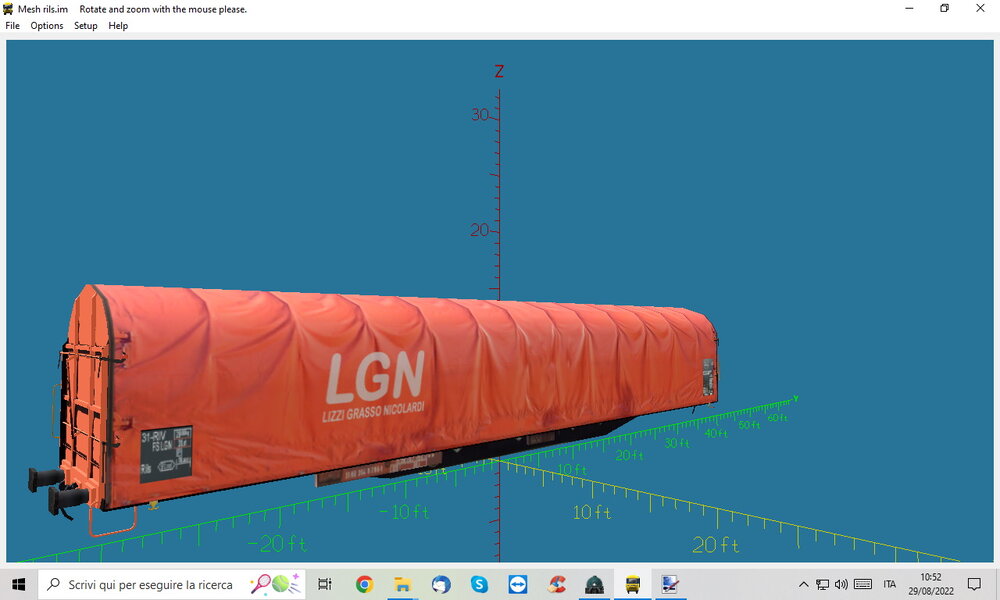Close the Mesh rils.im window
Screen dimensions: 1000x600
click(x=980, y=8)
